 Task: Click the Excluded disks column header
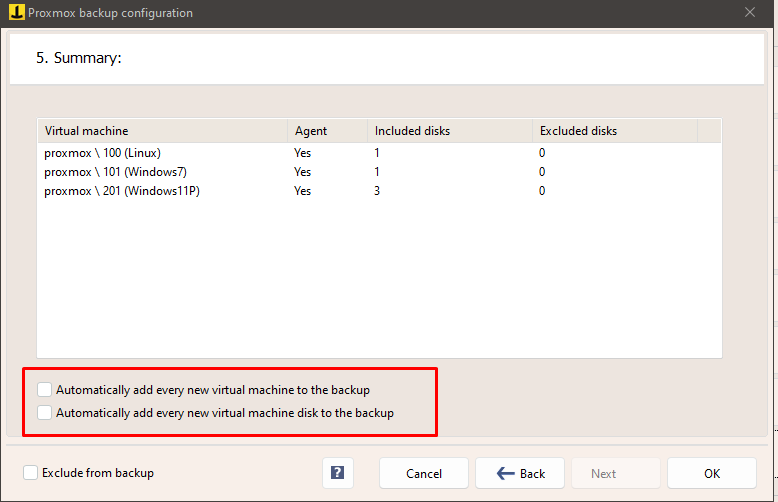coord(613,131)
